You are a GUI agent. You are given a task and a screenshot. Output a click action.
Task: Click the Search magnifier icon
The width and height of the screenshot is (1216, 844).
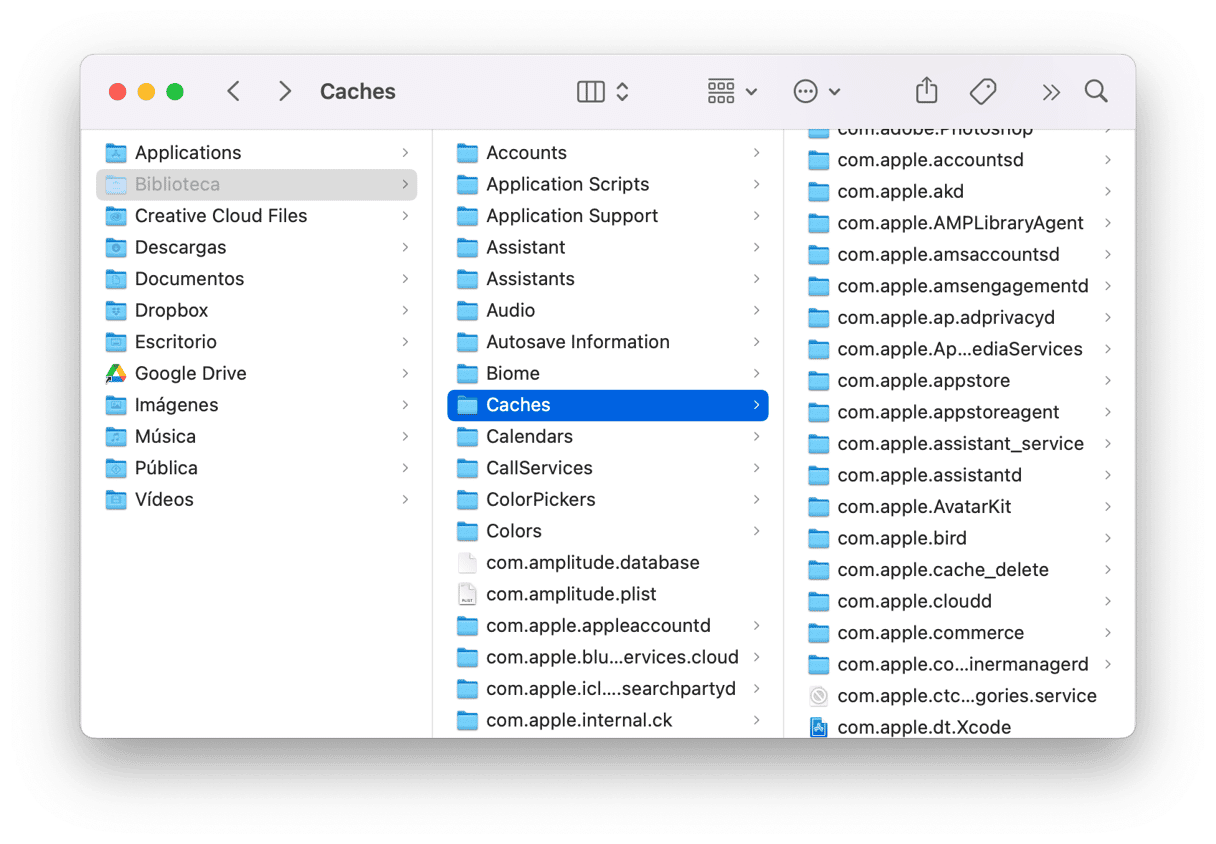[1096, 92]
